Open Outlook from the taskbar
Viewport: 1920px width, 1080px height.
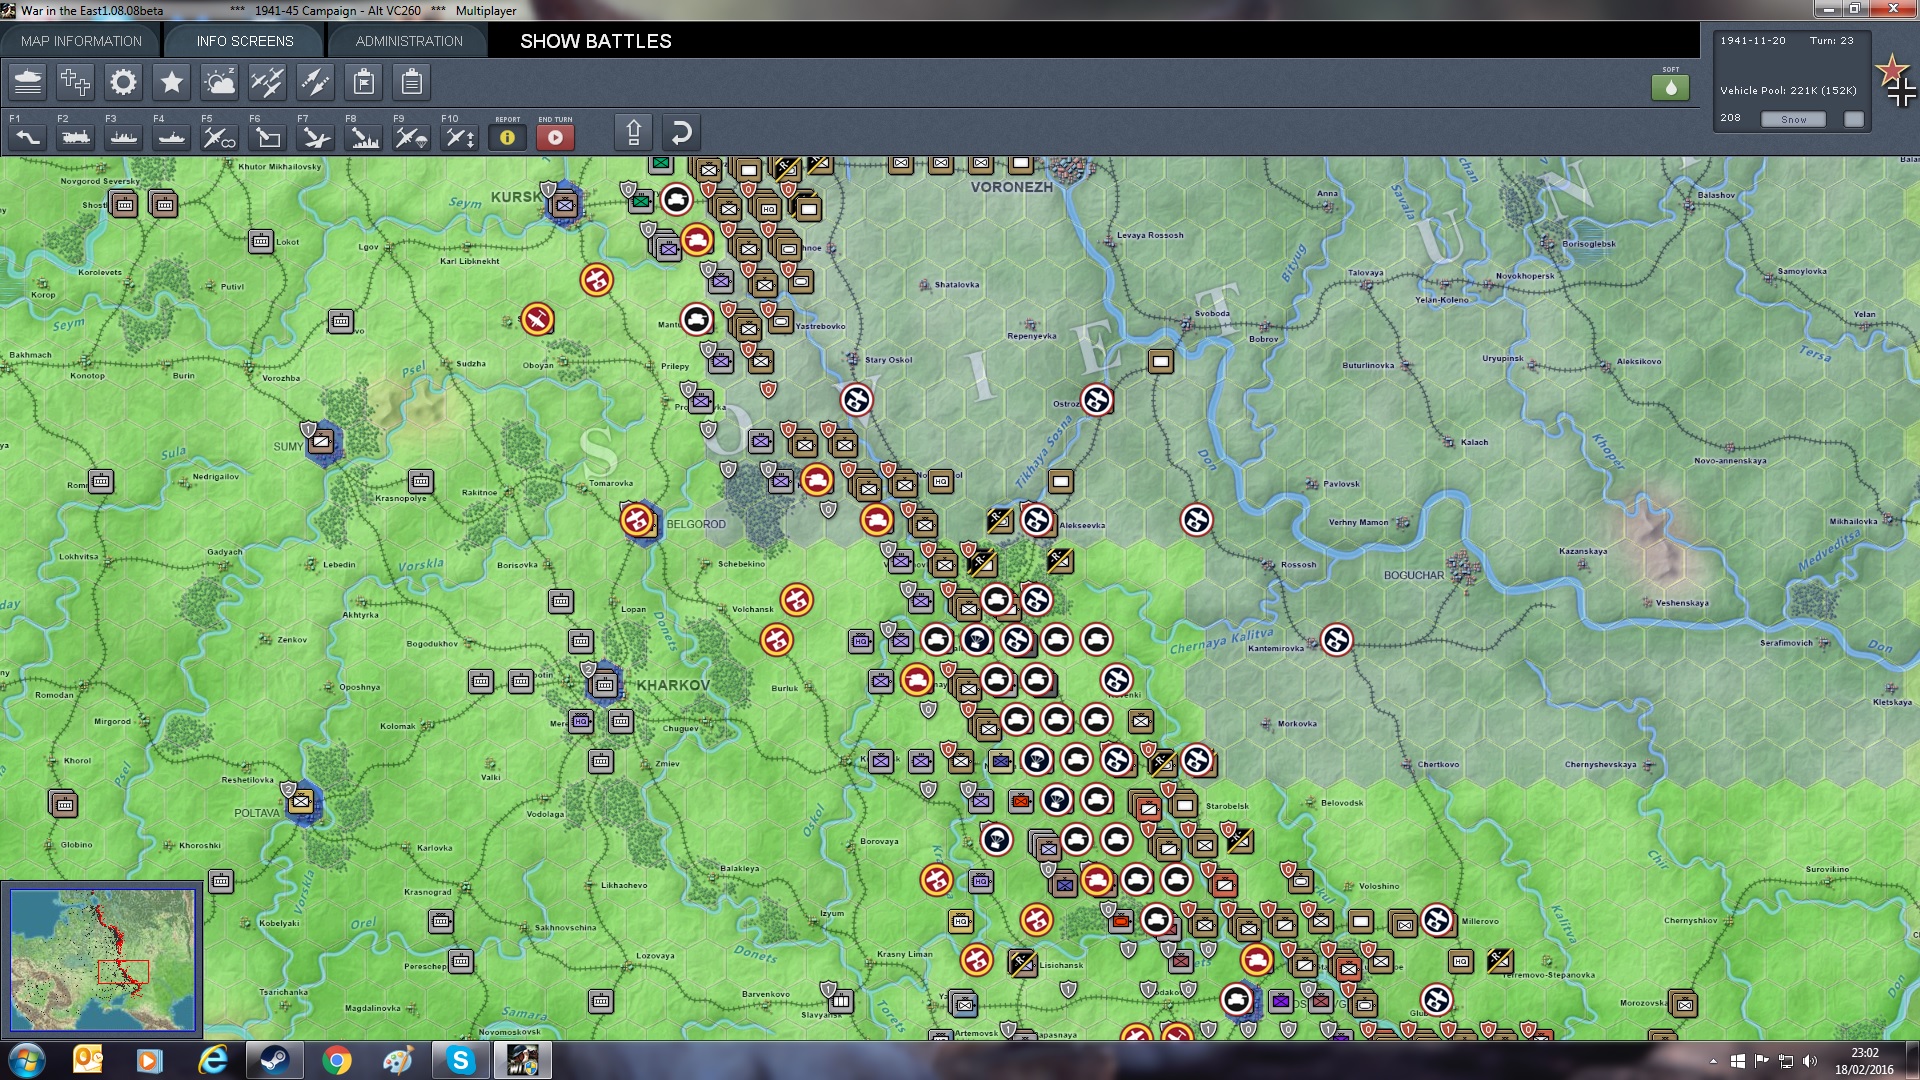(88, 1060)
